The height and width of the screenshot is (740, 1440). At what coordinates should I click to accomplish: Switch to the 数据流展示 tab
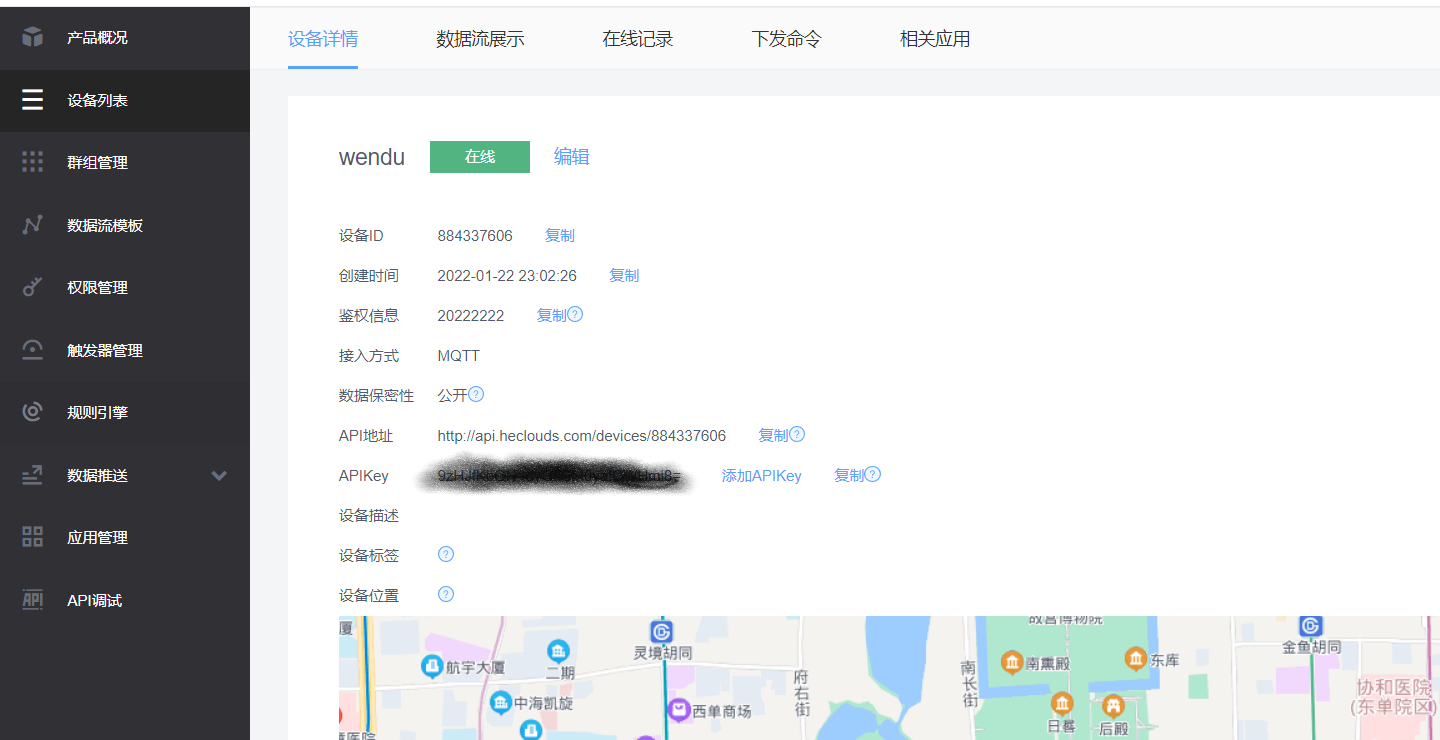point(480,39)
